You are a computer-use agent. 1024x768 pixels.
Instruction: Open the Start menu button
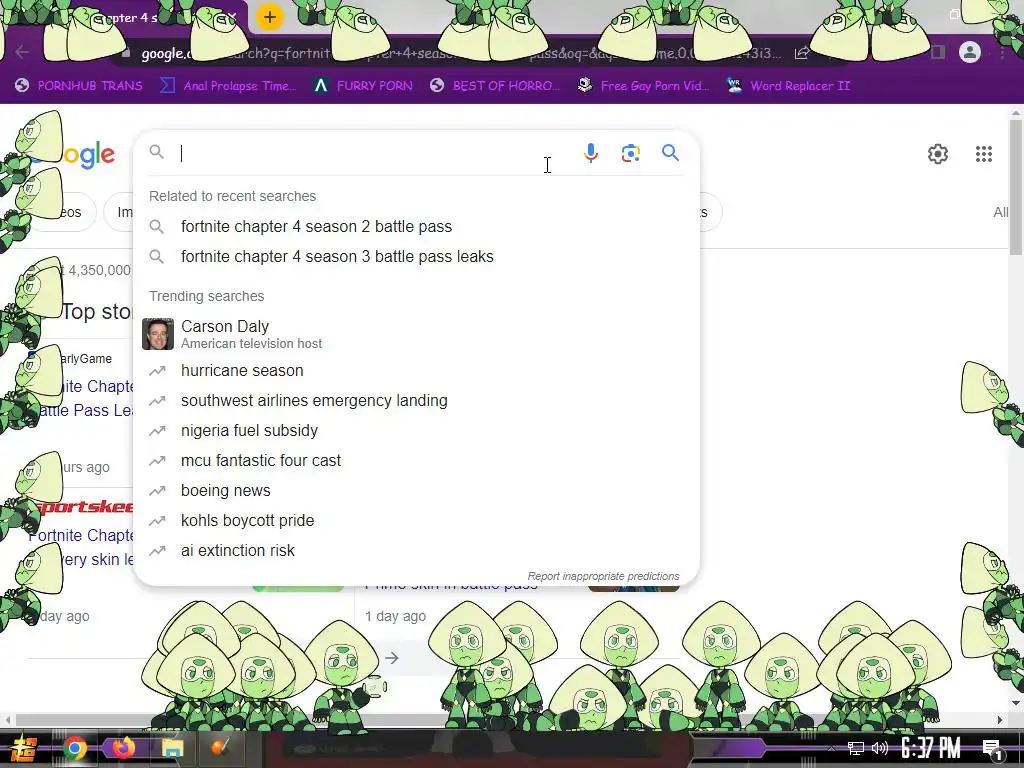(x=23, y=749)
